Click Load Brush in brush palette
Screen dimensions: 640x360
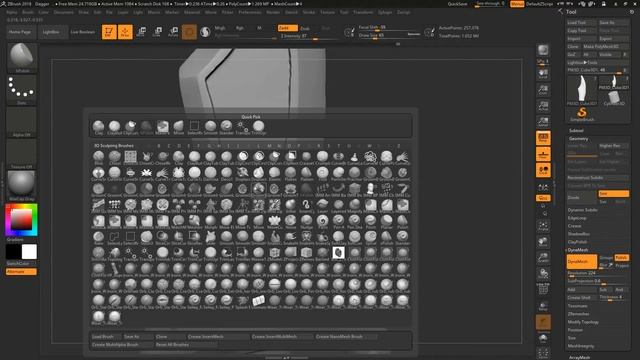tap(106, 337)
